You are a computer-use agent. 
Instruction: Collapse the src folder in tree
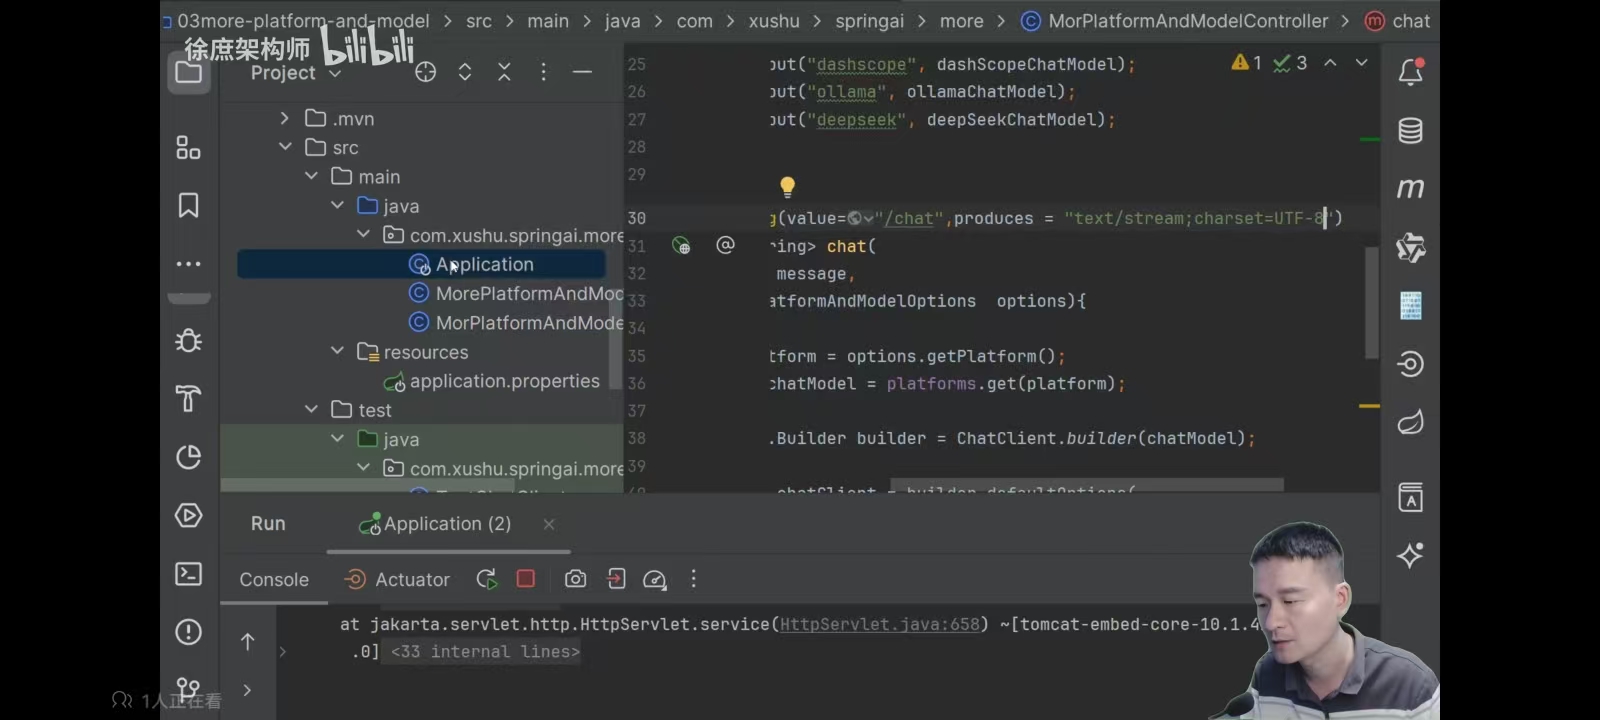tap(285, 147)
